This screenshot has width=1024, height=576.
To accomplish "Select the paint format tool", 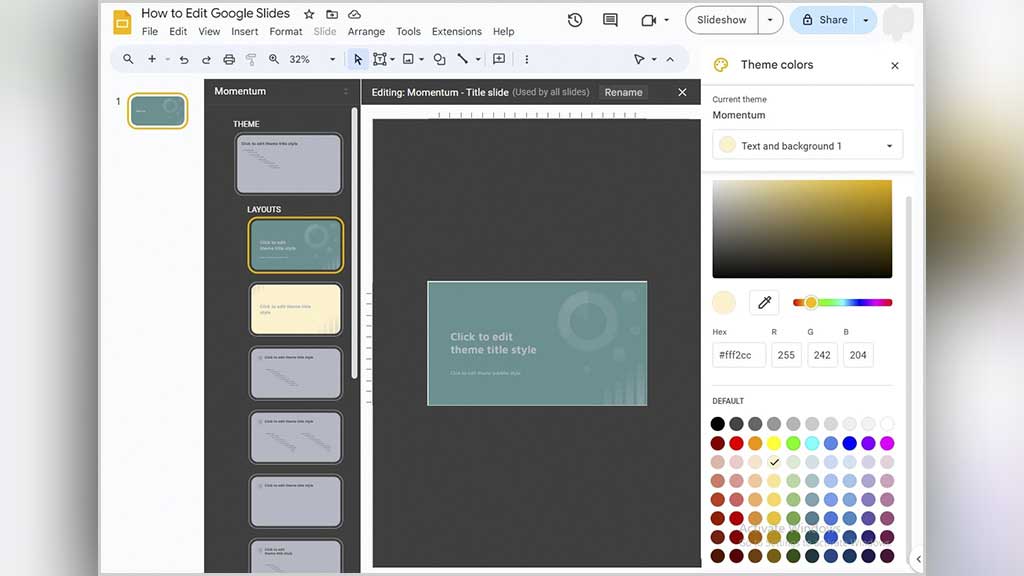I will click(251, 60).
